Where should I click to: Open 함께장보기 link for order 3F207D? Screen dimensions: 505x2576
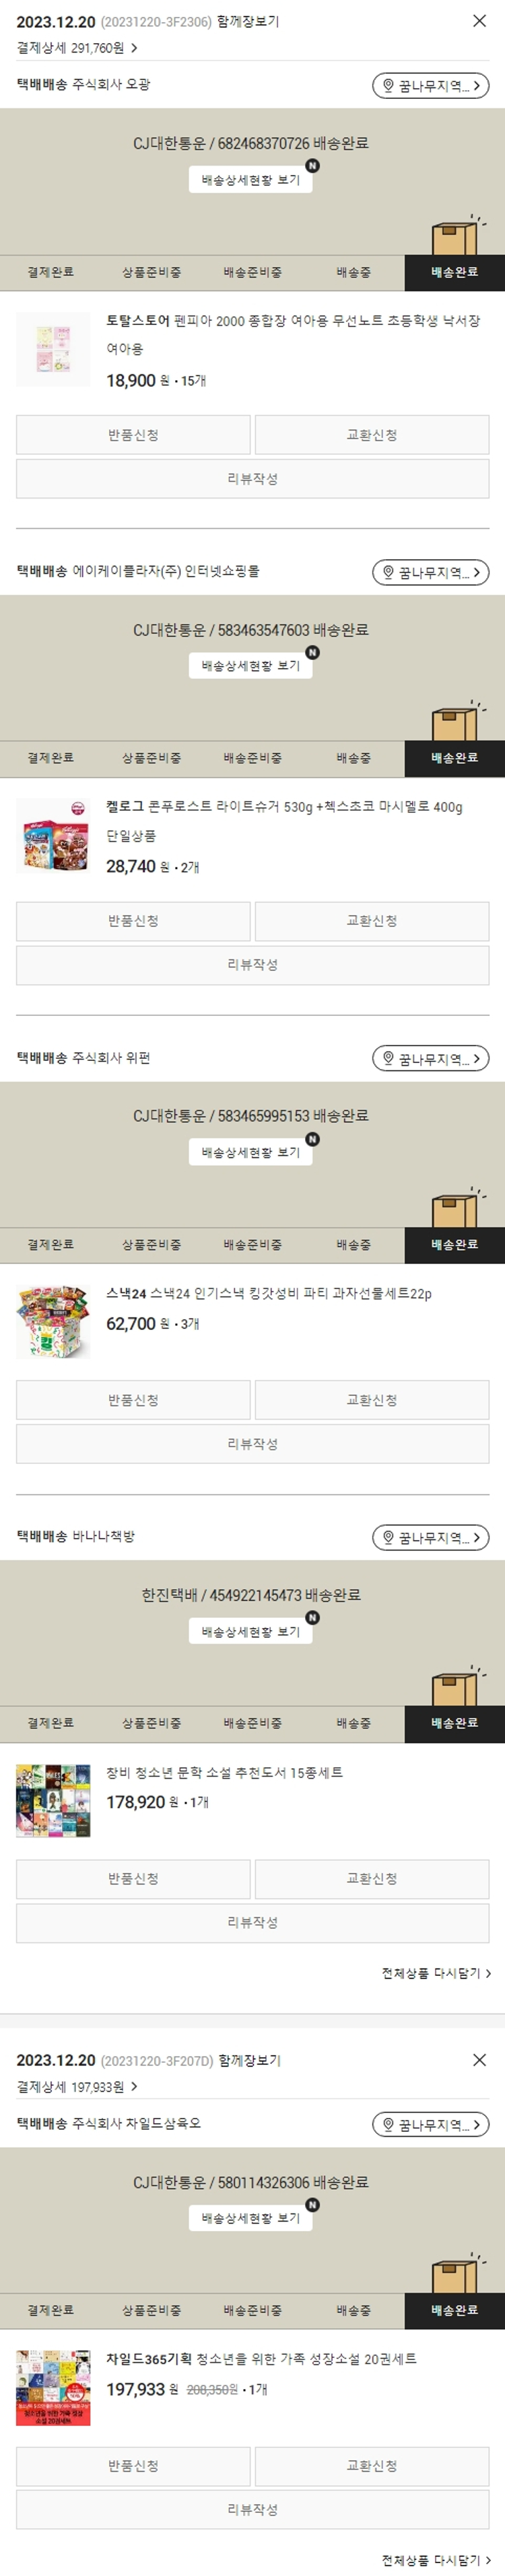tap(249, 2060)
